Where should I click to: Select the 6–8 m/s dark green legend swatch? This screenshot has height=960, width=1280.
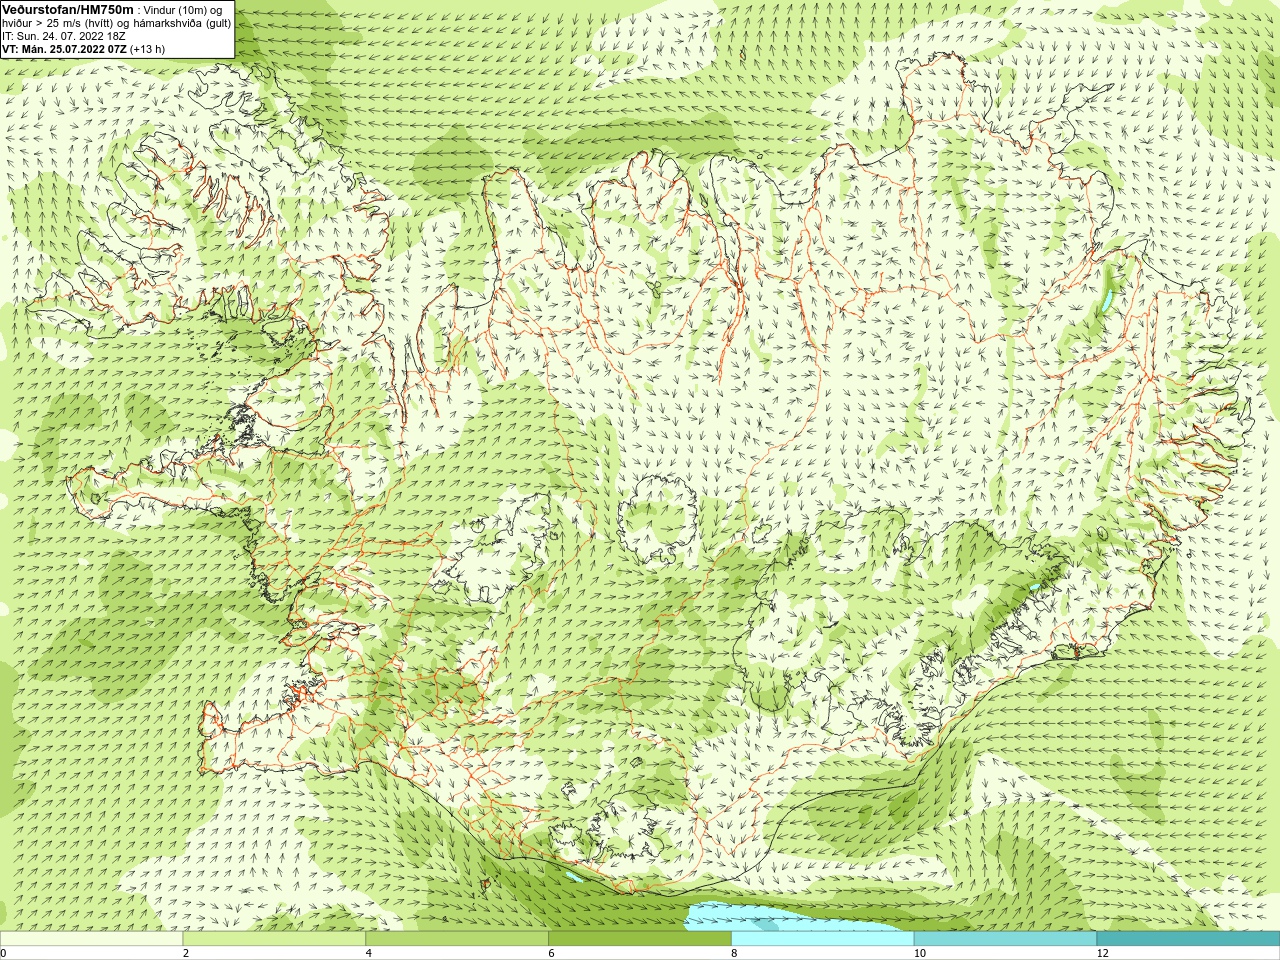point(640,938)
